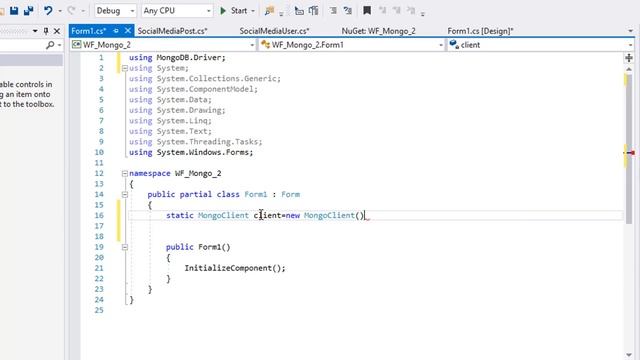Pin the Form1.cs tab
The image size is (640, 360).
[116, 31]
